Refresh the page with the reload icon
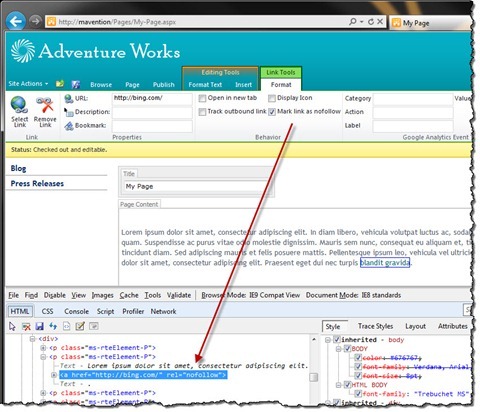The image size is (480, 412). (371, 22)
